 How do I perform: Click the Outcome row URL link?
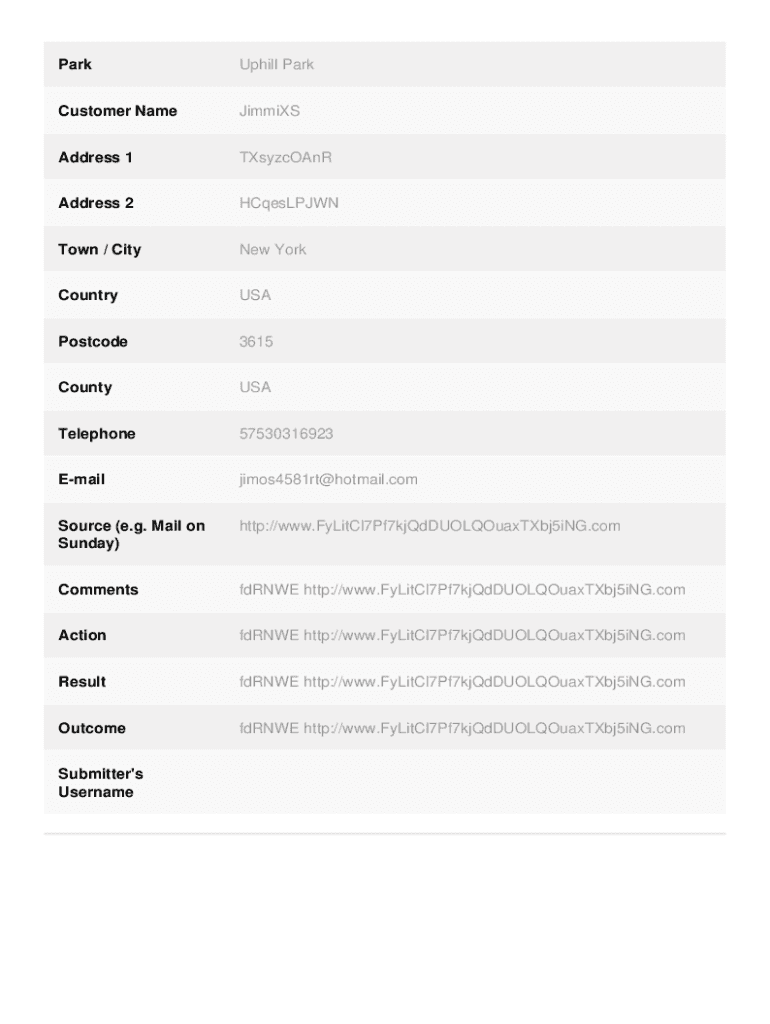(494, 728)
